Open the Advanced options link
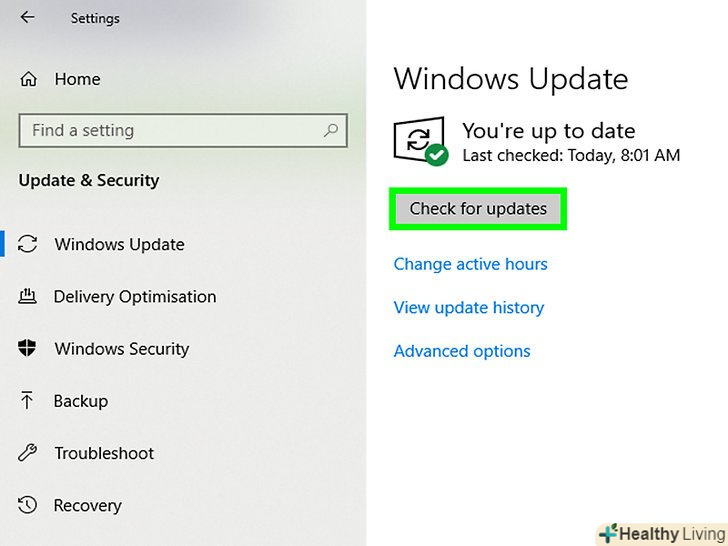This screenshot has height=546, width=728. click(462, 351)
